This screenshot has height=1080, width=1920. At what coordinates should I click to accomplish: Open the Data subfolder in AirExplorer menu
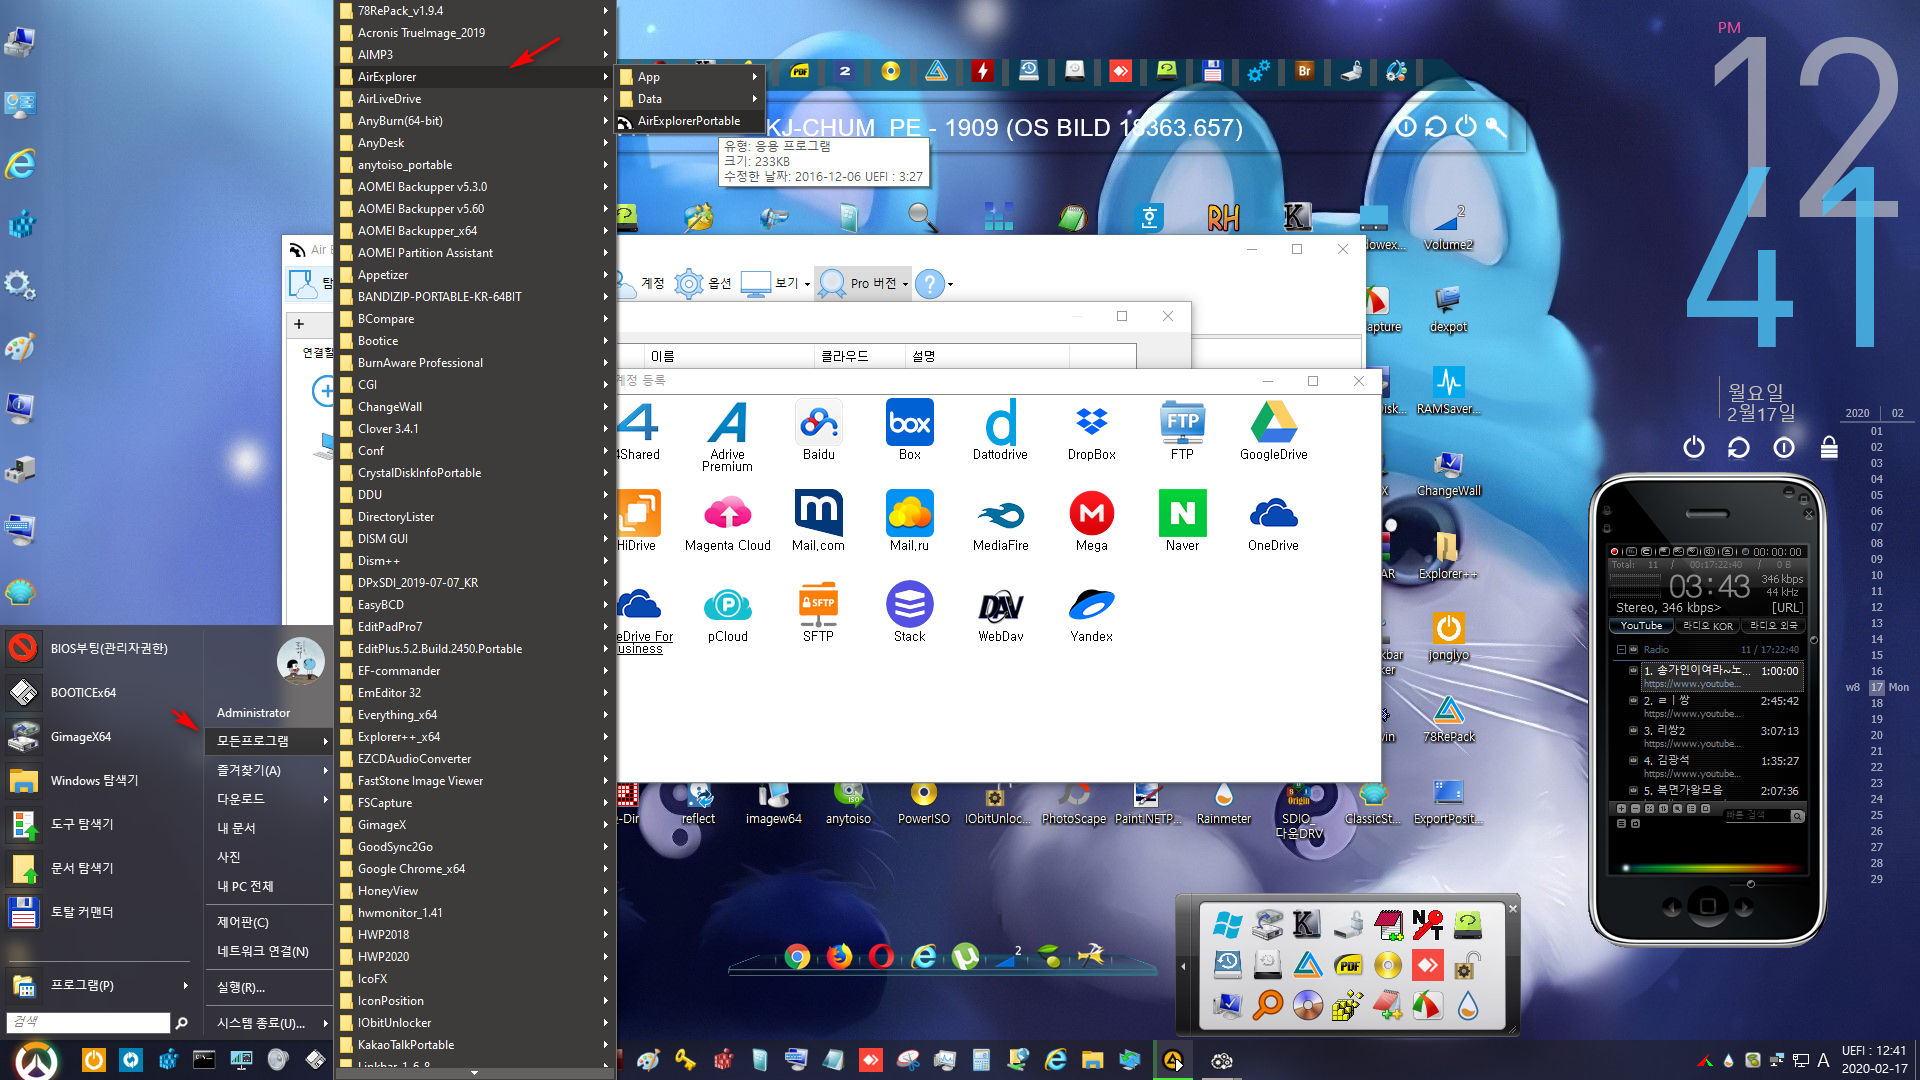click(690, 99)
